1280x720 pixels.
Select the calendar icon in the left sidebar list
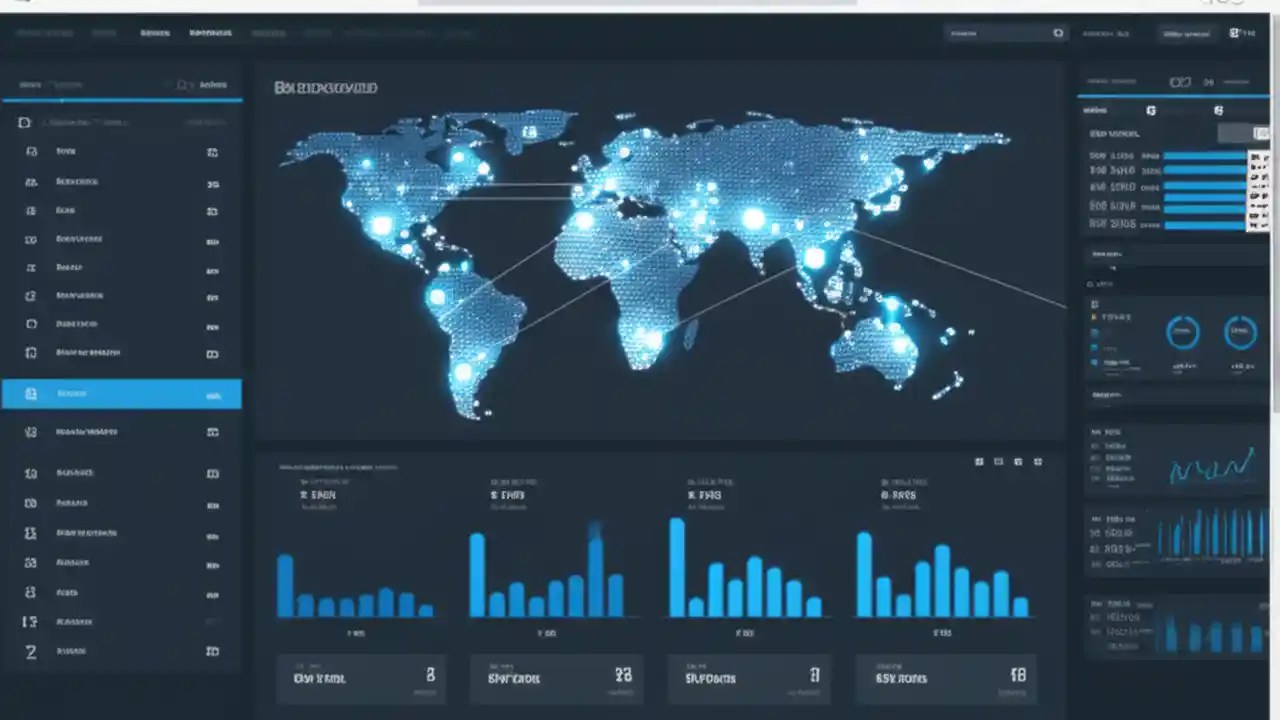(x=30, y=295)
